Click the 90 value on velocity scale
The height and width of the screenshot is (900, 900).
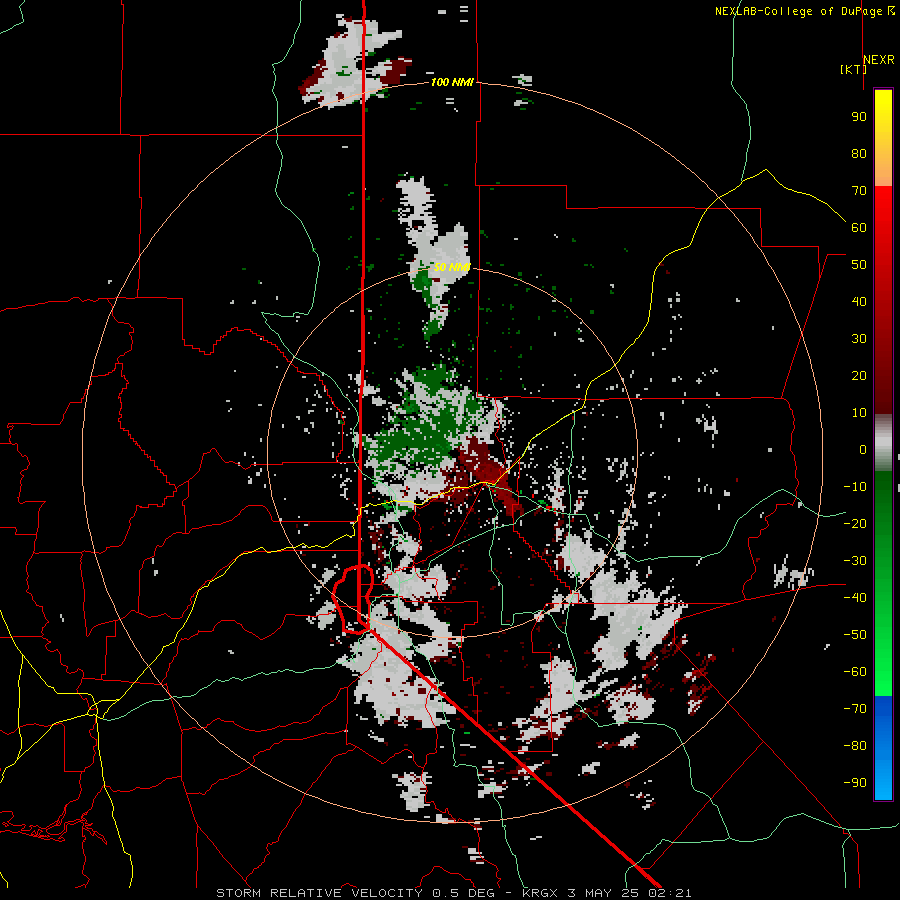click(x=859, y=117)
